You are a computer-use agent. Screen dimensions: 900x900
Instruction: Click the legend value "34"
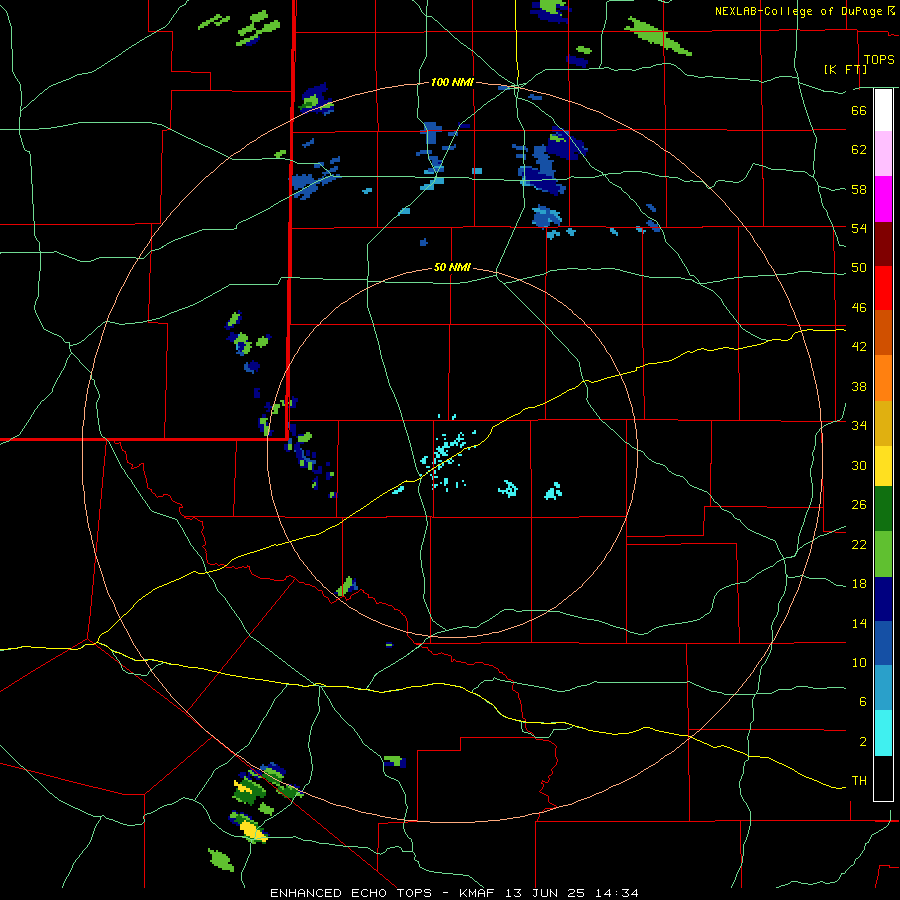tap(859, 425)
